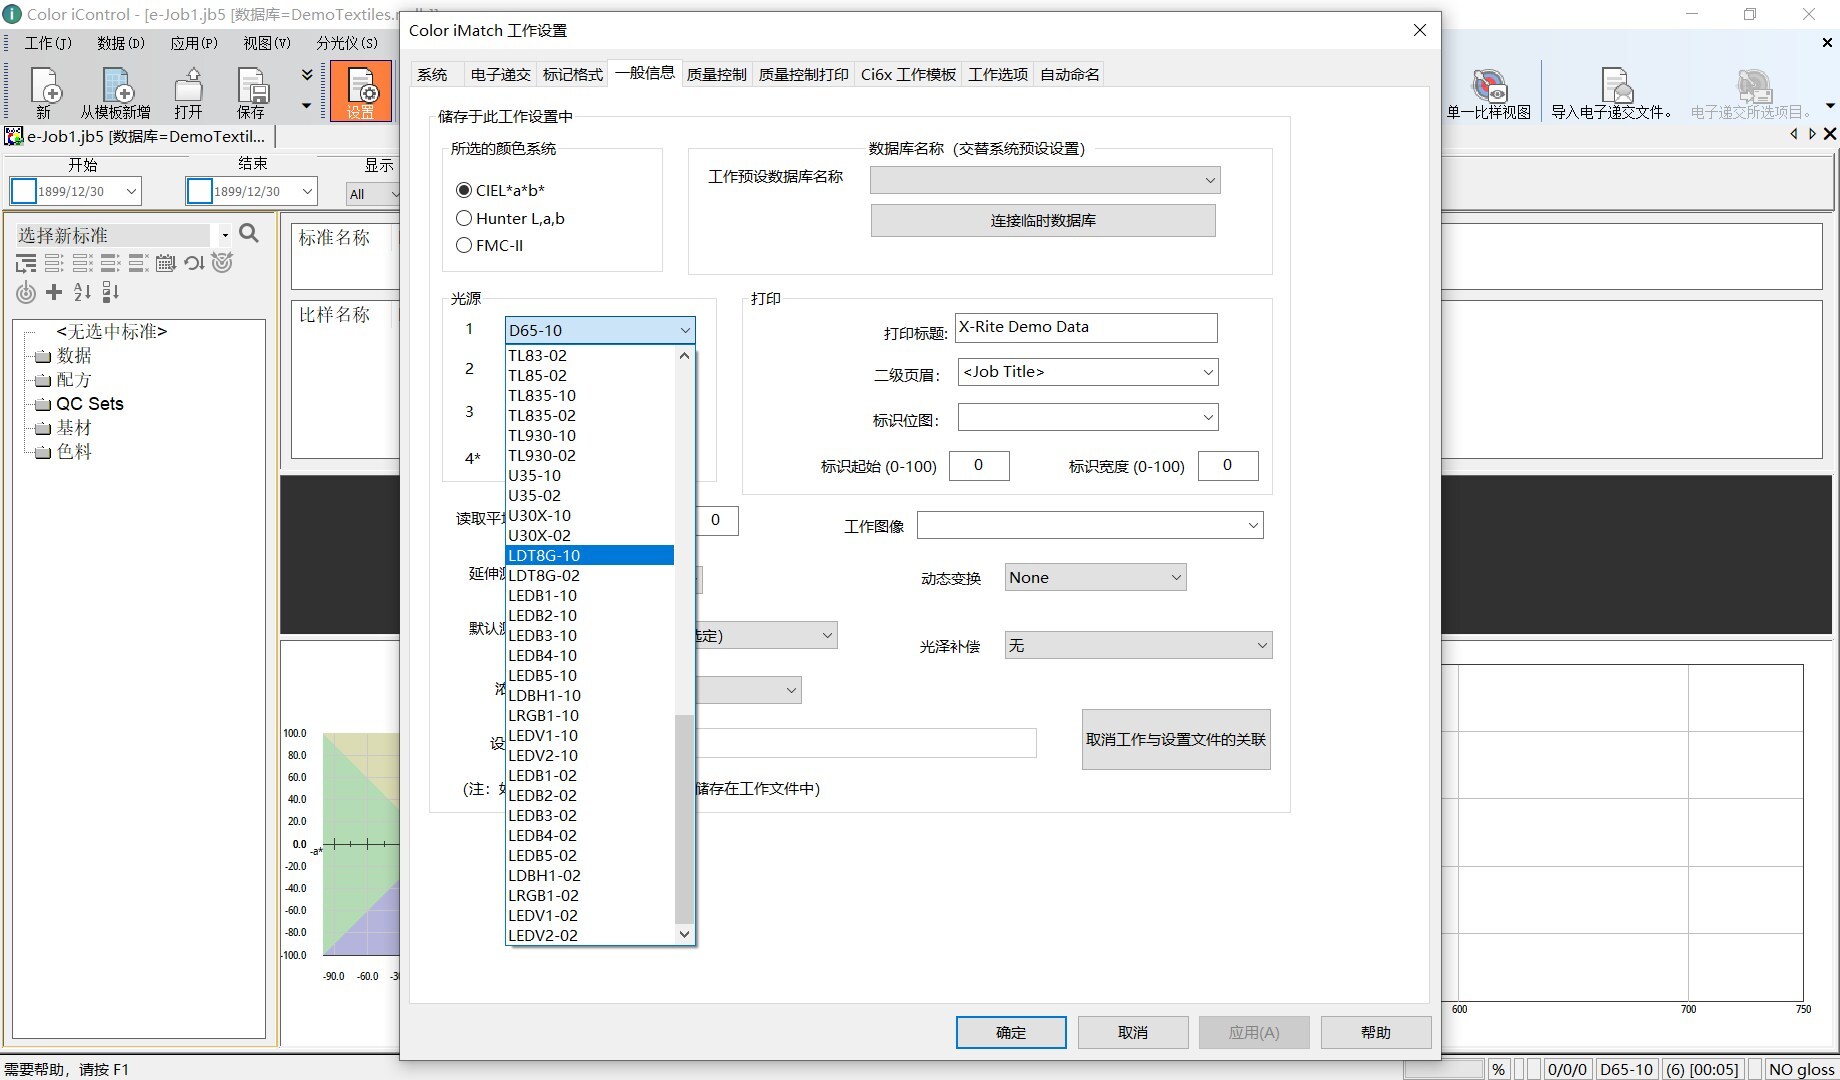Screen dimensions: 1840x1080
Task: Click 从模板新增 new from template icon
Action: pyautogui.click(x=116, y=88)
